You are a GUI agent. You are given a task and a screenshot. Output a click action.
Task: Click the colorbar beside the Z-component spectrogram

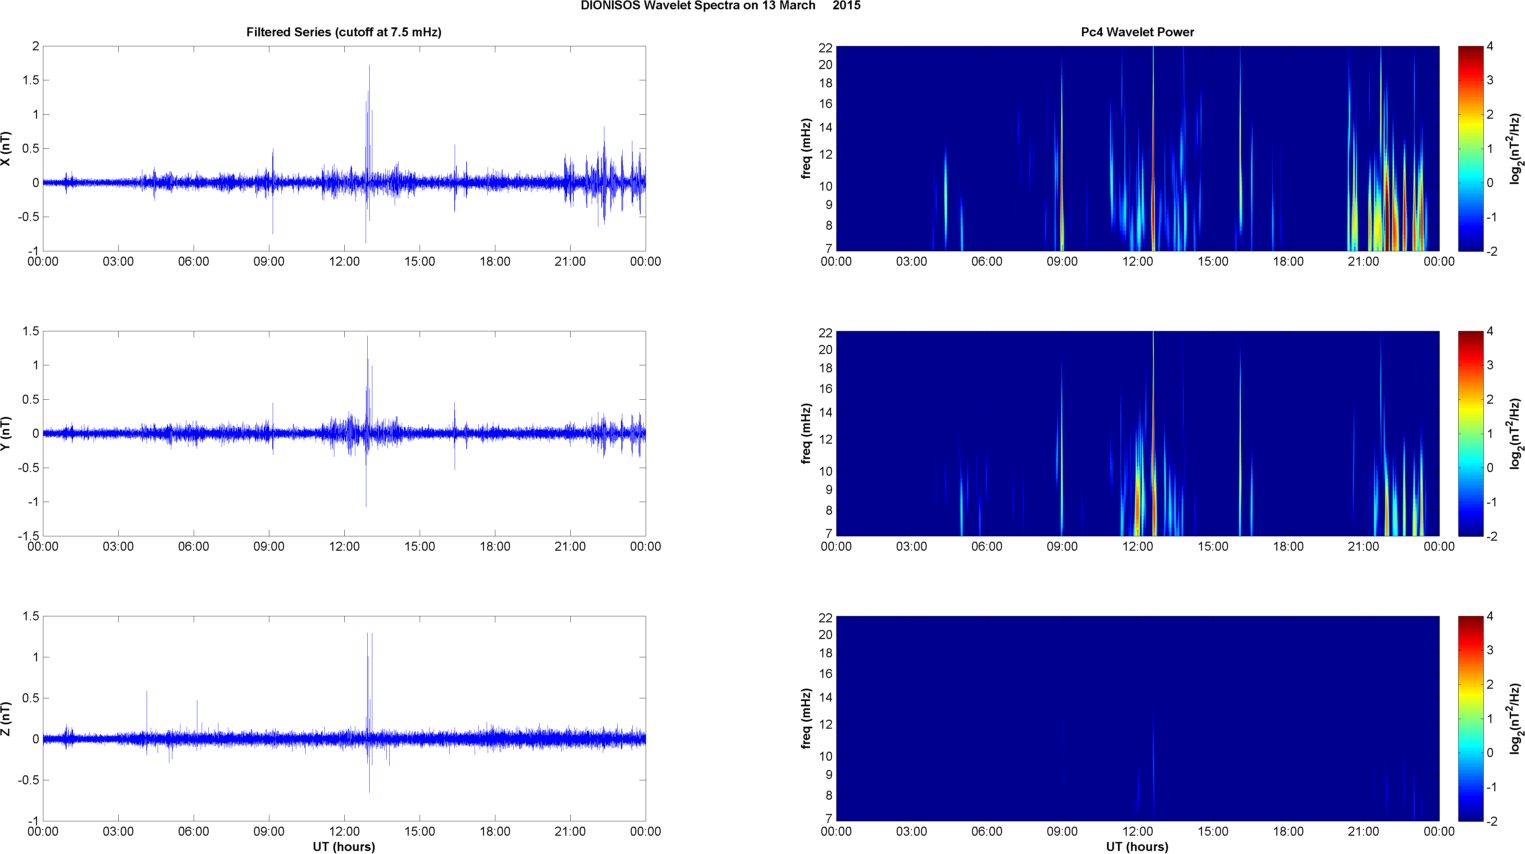[1470, 718]
